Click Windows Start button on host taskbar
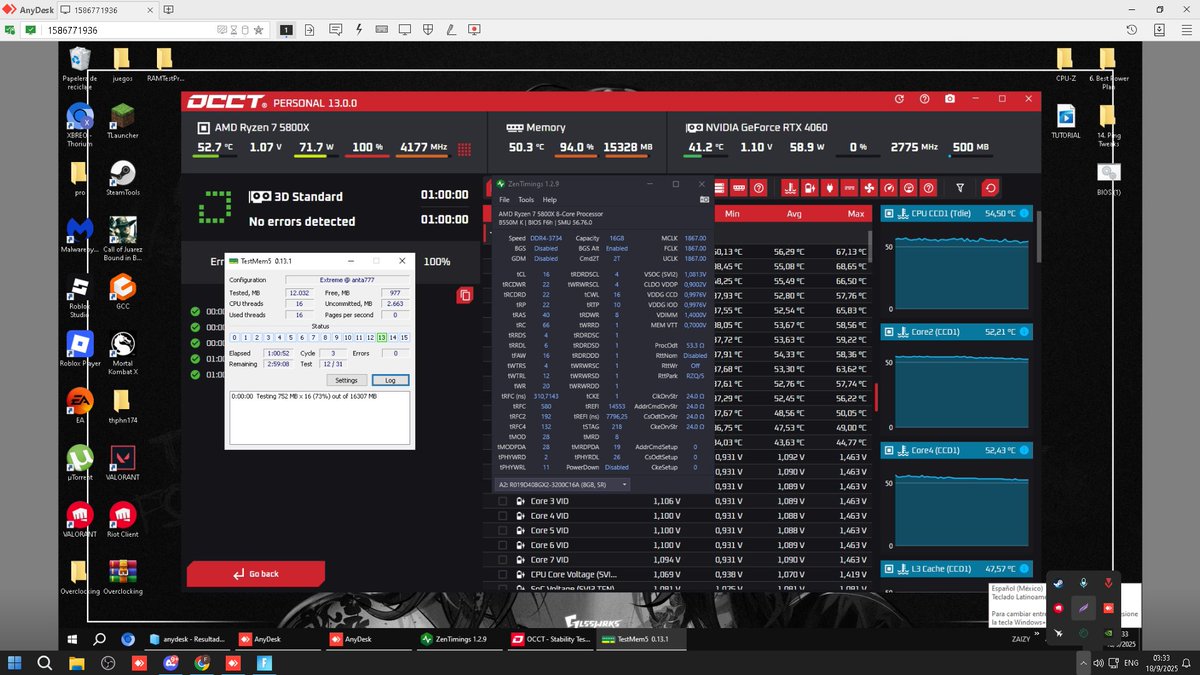 point(16,662)
